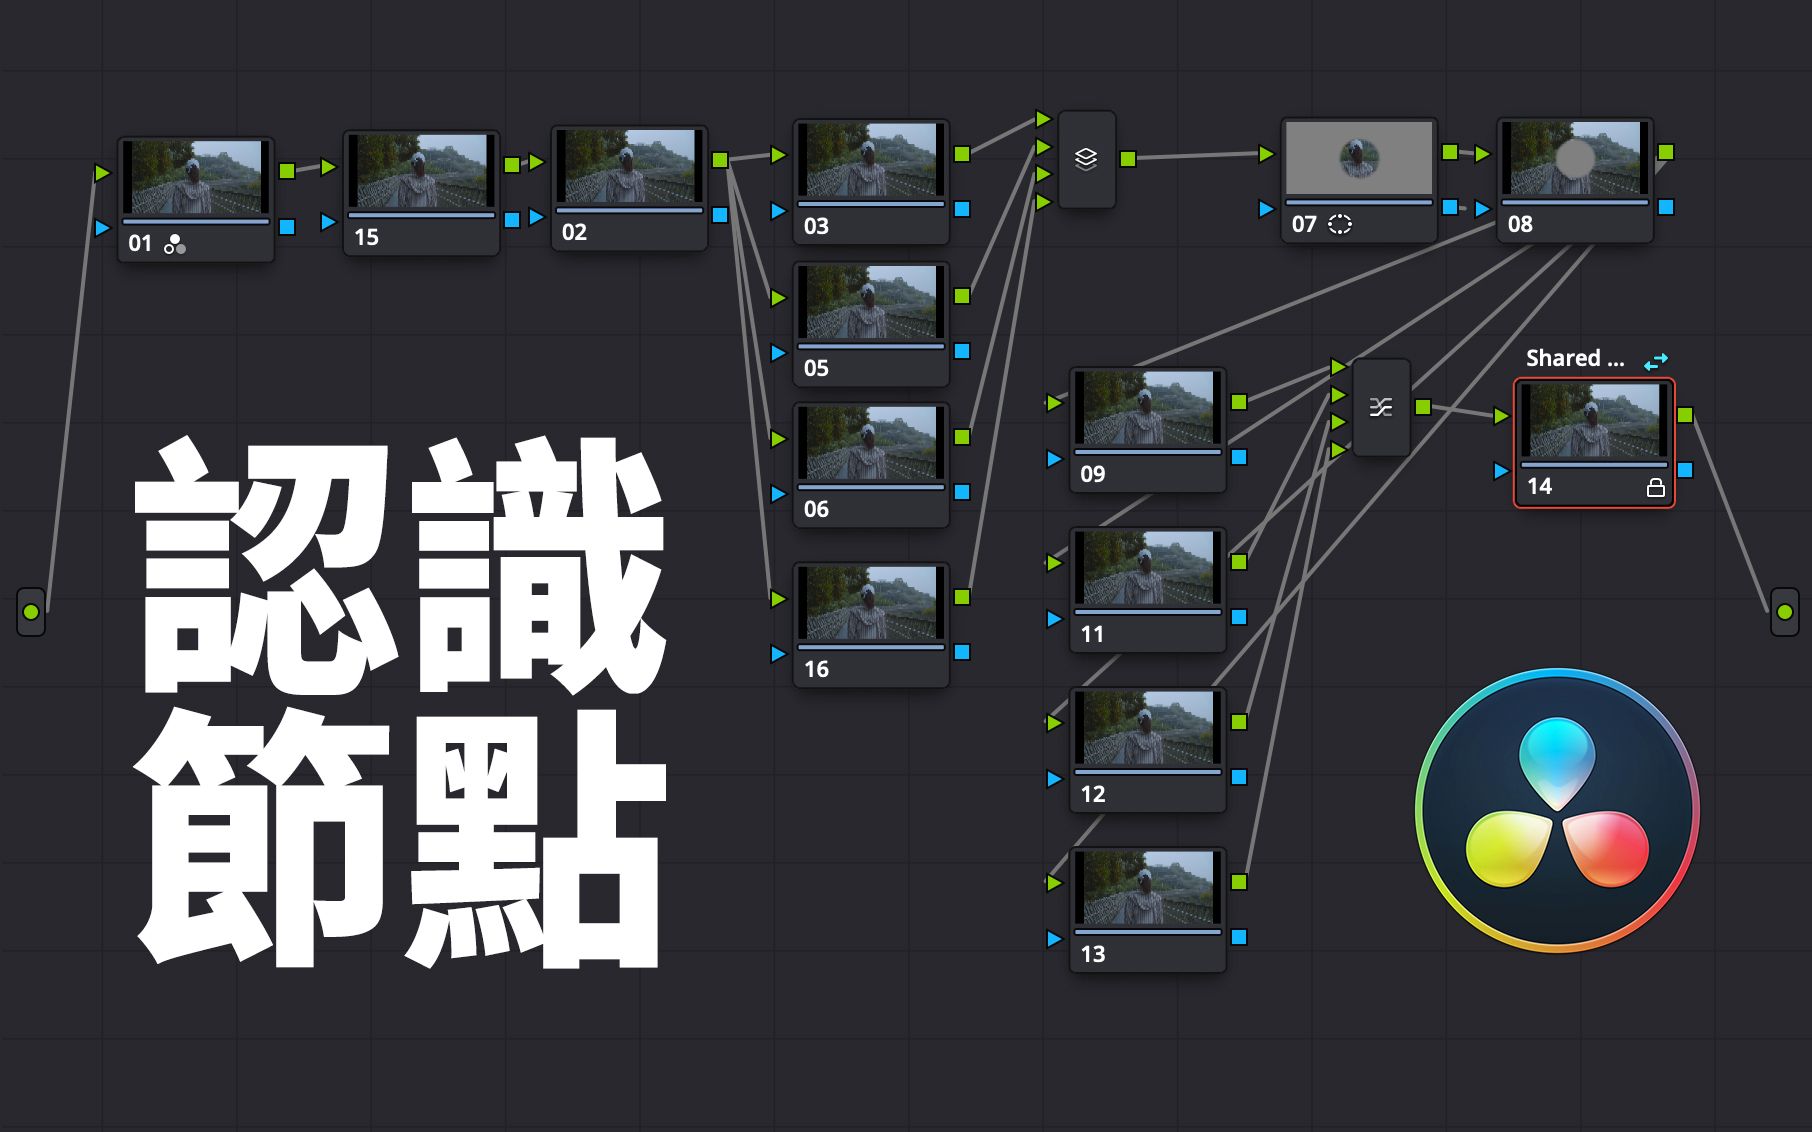The image size is (1812, 1132).
Task: Click the '12' node number label
Action: point(1093,795)
